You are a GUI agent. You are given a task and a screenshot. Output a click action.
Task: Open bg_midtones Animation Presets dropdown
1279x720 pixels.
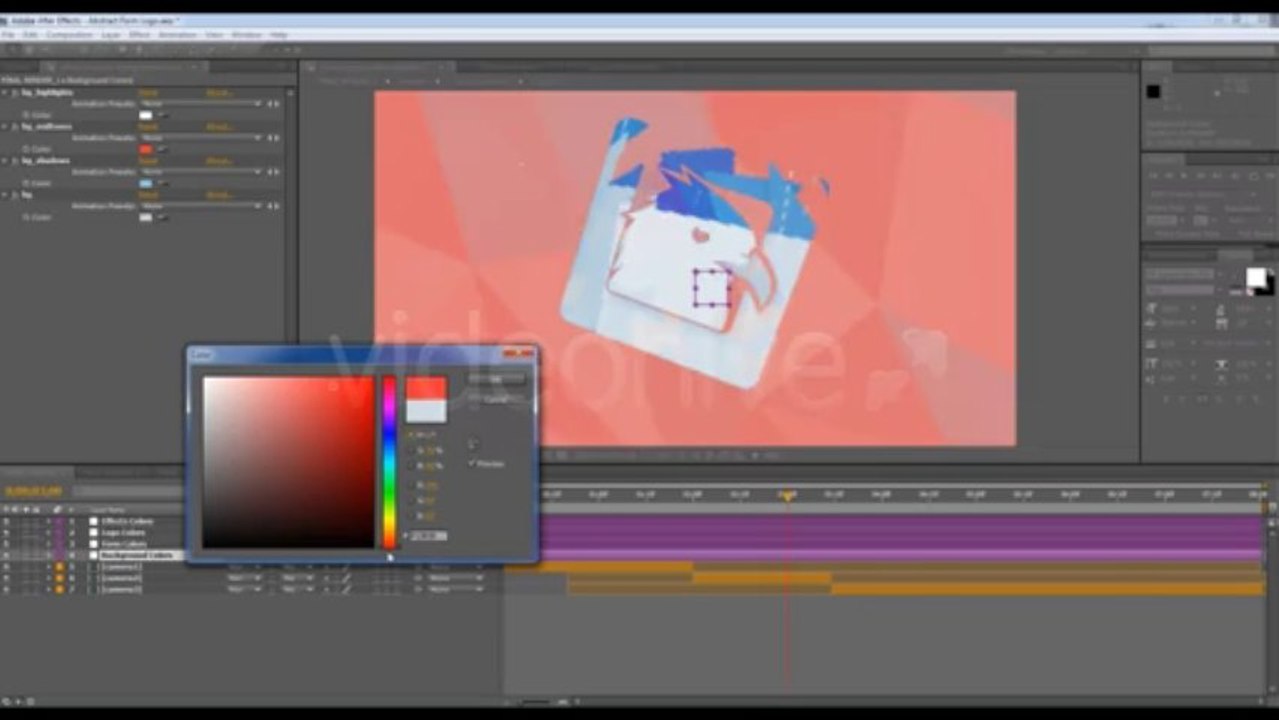pos(201,138)
